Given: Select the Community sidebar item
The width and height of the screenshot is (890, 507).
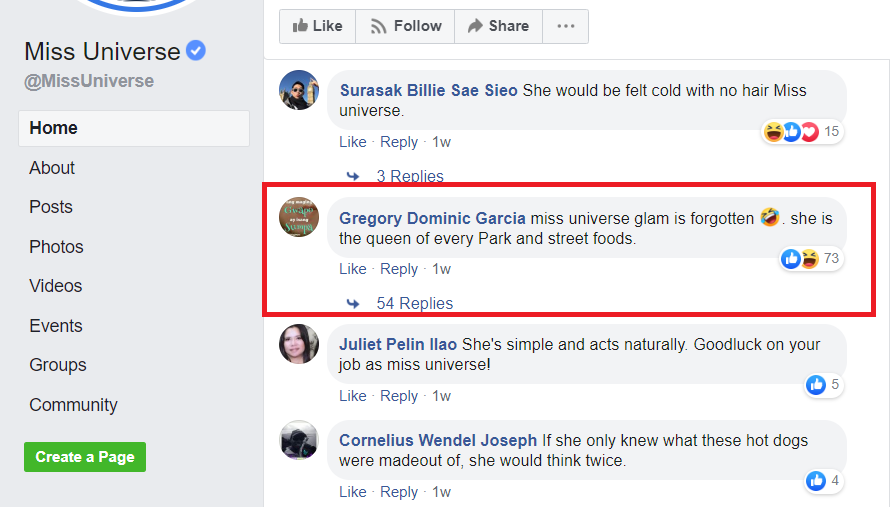Looking at the screenshot, I should [x=73, y=405].
